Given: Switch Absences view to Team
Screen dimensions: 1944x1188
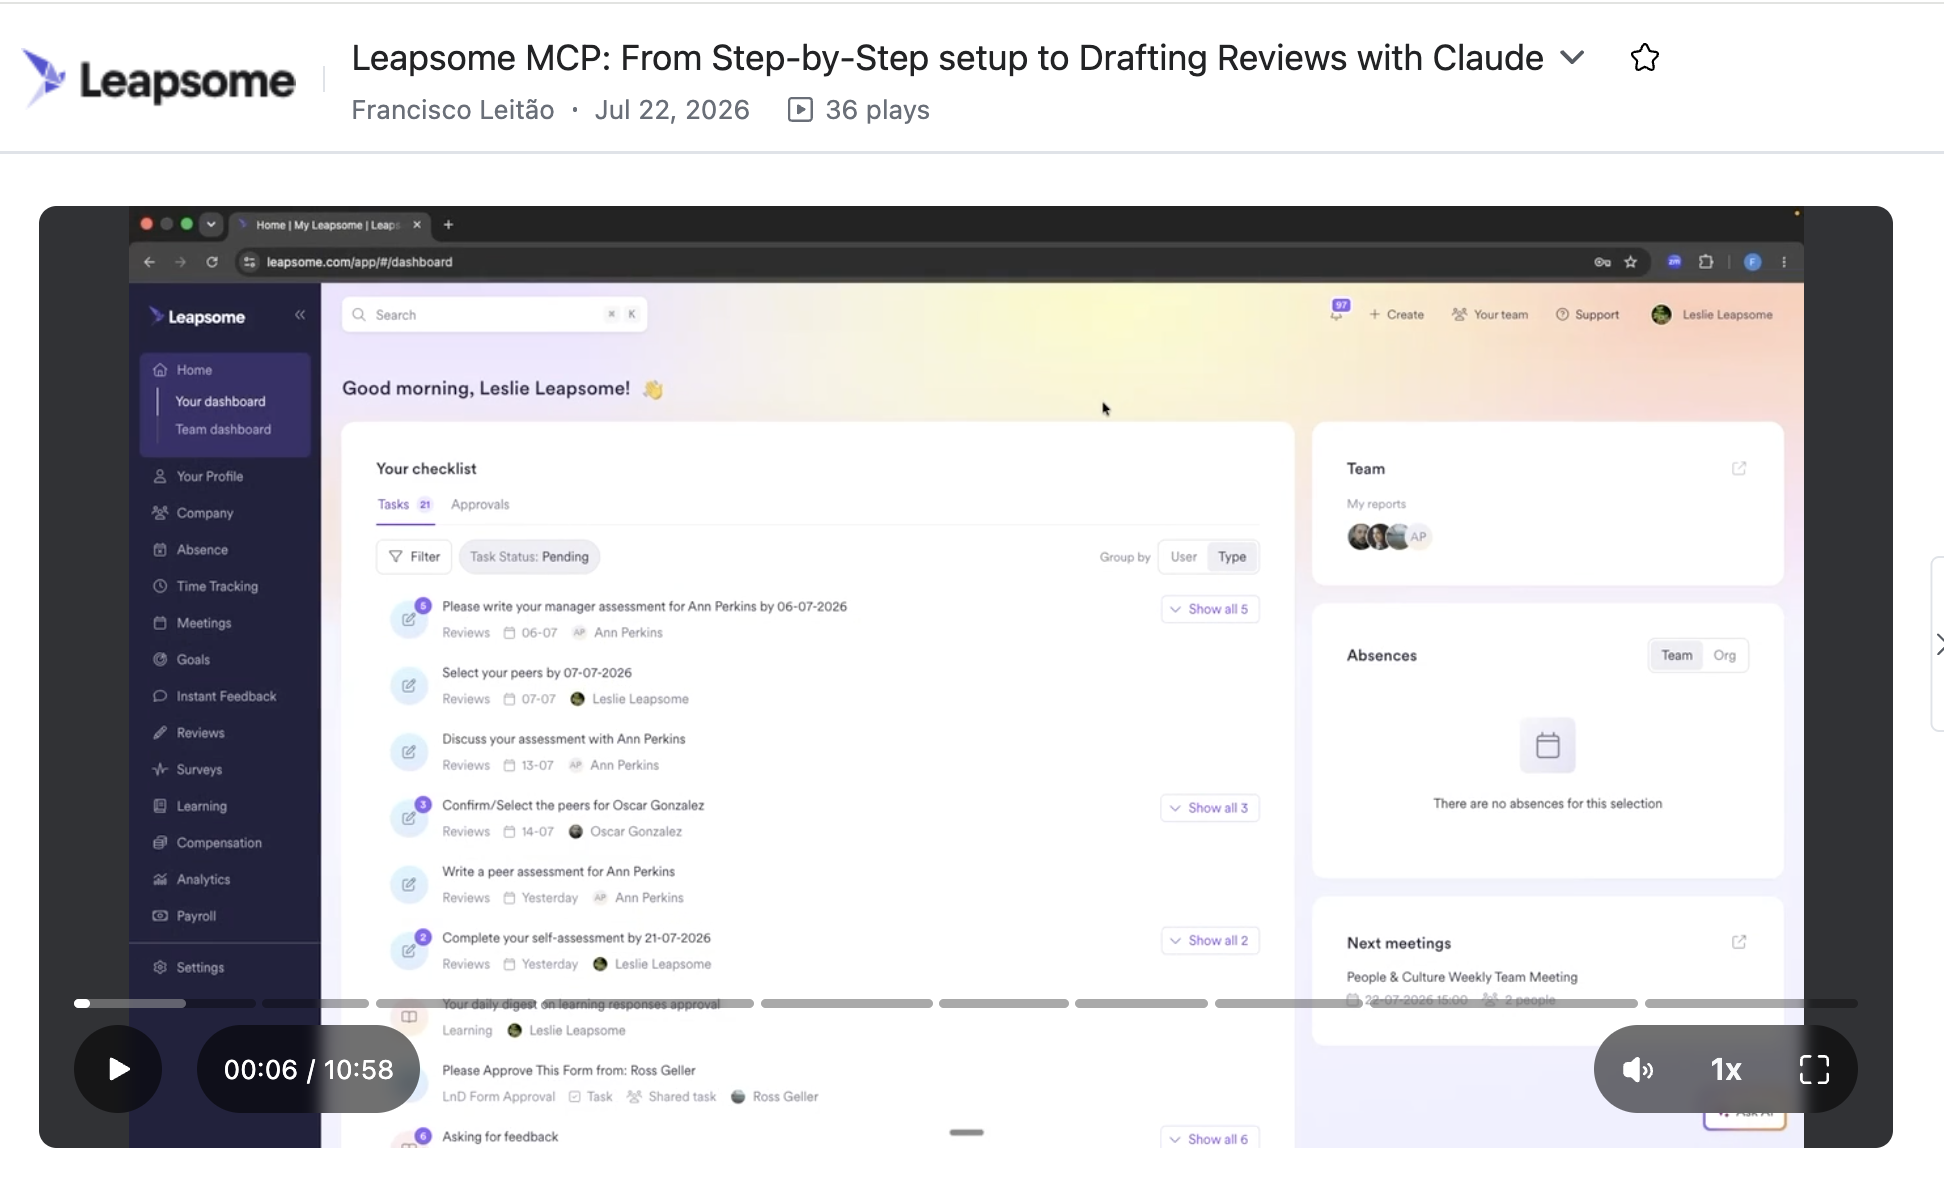Looking at the screenshot, I should coord(1677,656).
